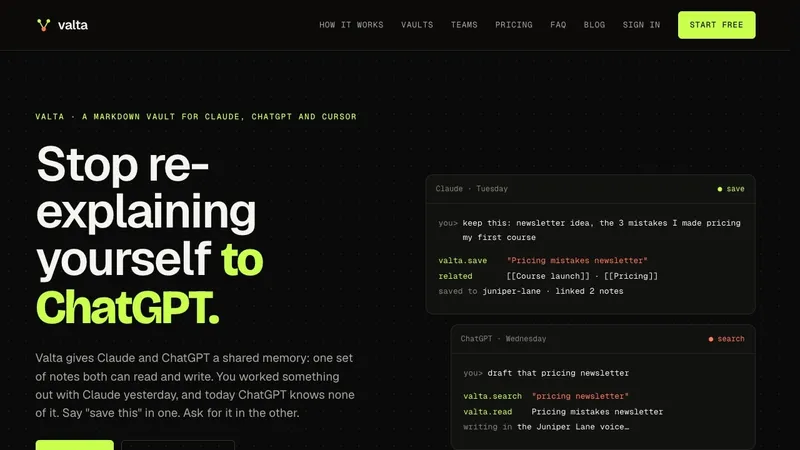Image resolution: width=800 pixels, height=450 pixels.
Task: Click the markdown vault tagline text
Action: (196, 117)
